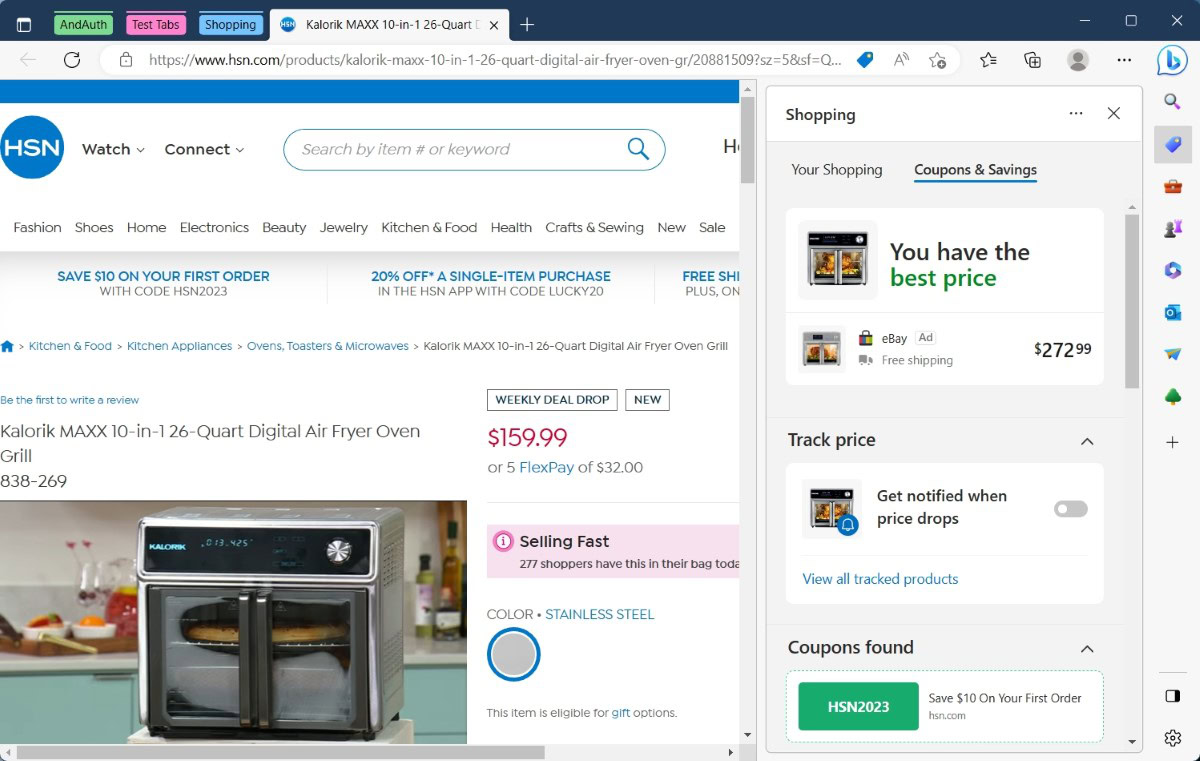Screen dimensions: 1200x761
Task: Expand the Watch dropdown menu
Action: (x=113, y=149)
